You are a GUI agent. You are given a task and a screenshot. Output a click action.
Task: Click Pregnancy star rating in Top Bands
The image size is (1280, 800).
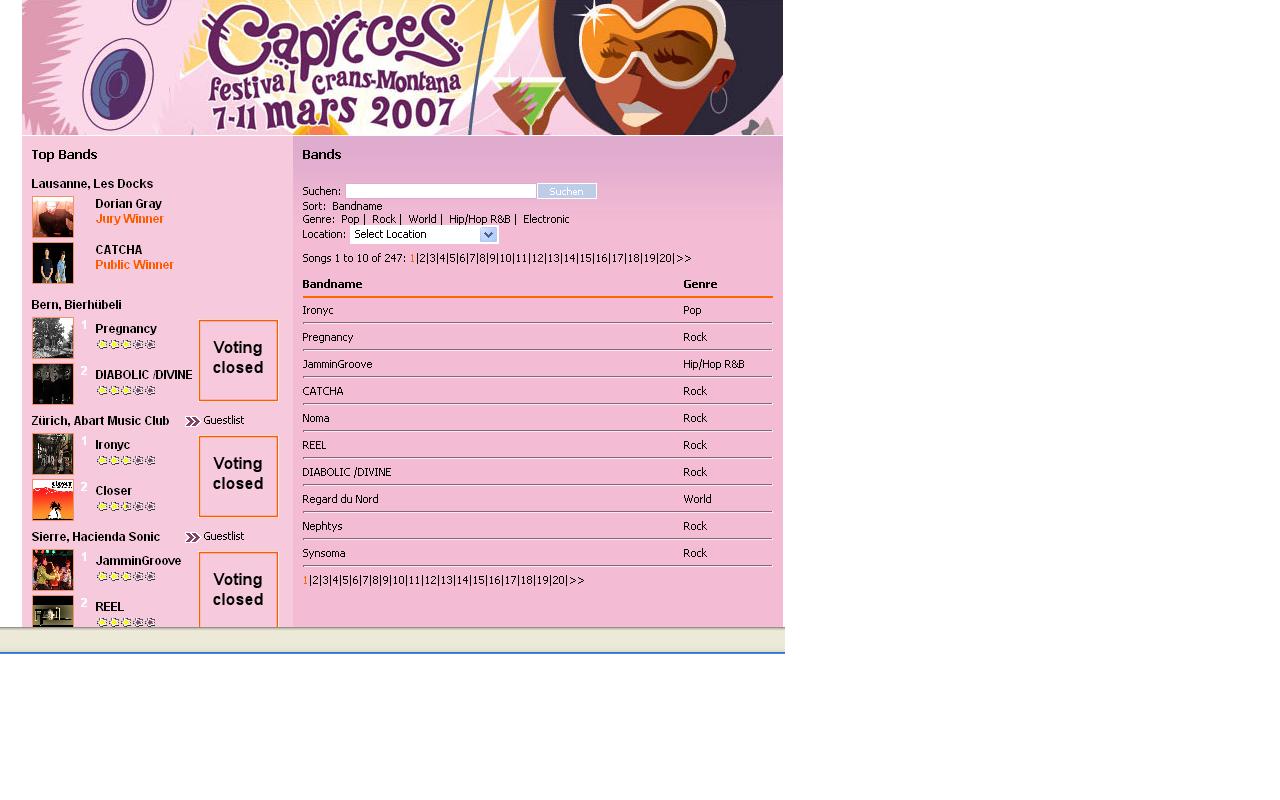click(126, 344)
